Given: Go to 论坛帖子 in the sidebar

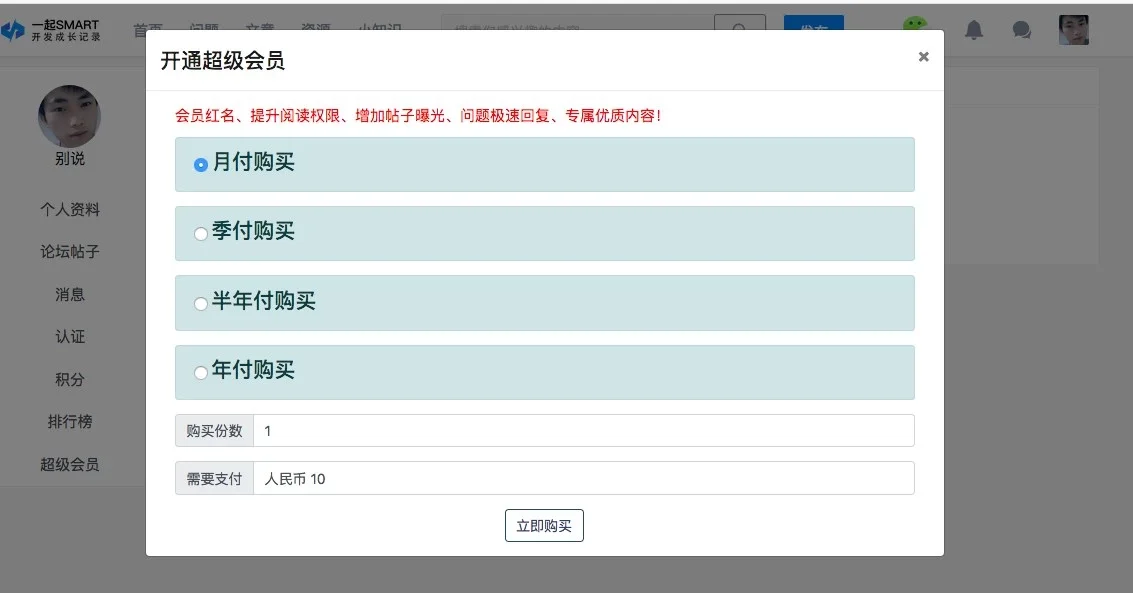Looking at the screenshot, I should click(x=70, y=252).
